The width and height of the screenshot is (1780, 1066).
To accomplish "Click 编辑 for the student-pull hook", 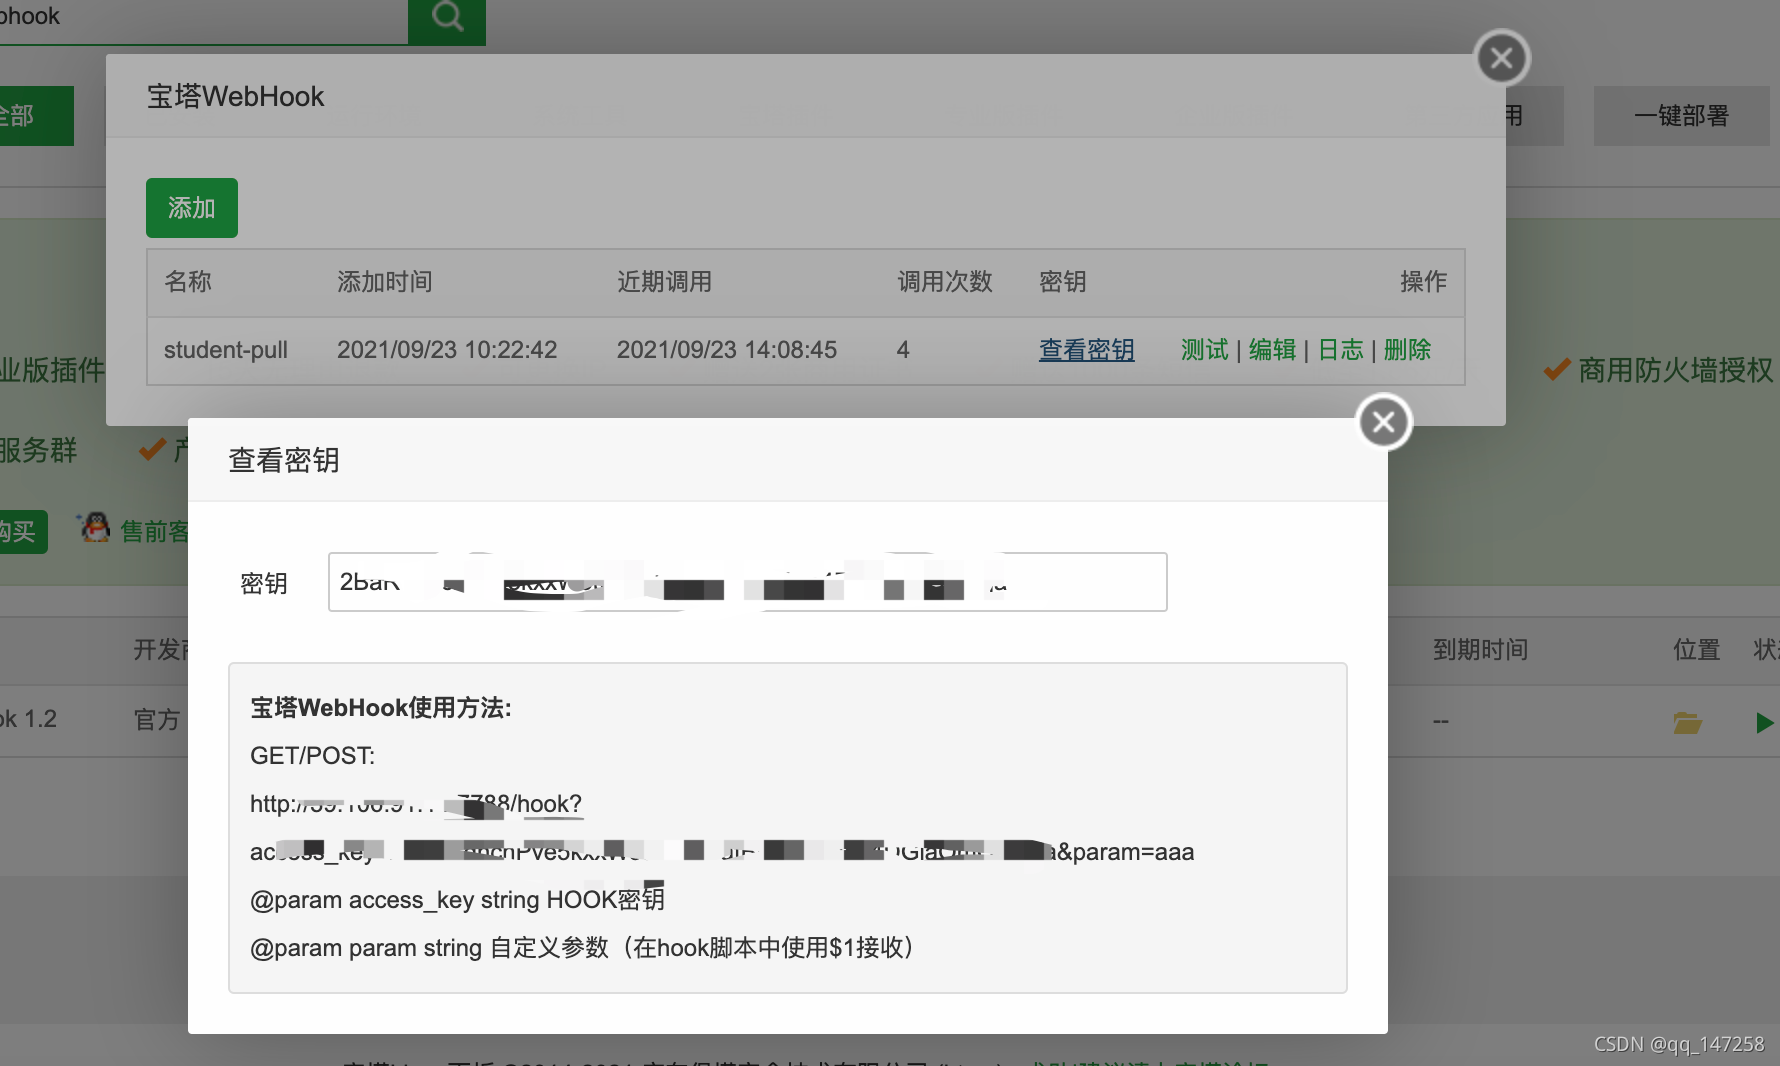I will pyautogui.click(x=1273, y=350).
